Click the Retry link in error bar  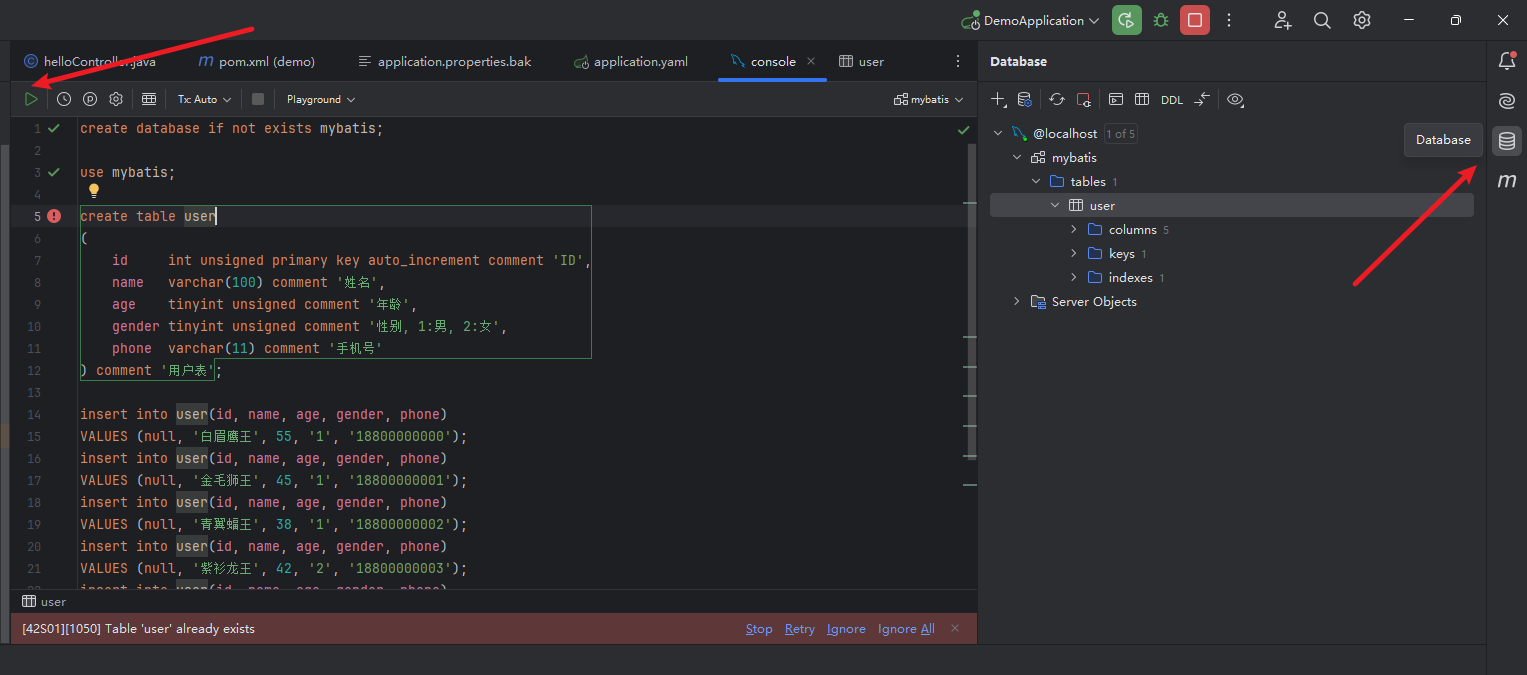799,629
